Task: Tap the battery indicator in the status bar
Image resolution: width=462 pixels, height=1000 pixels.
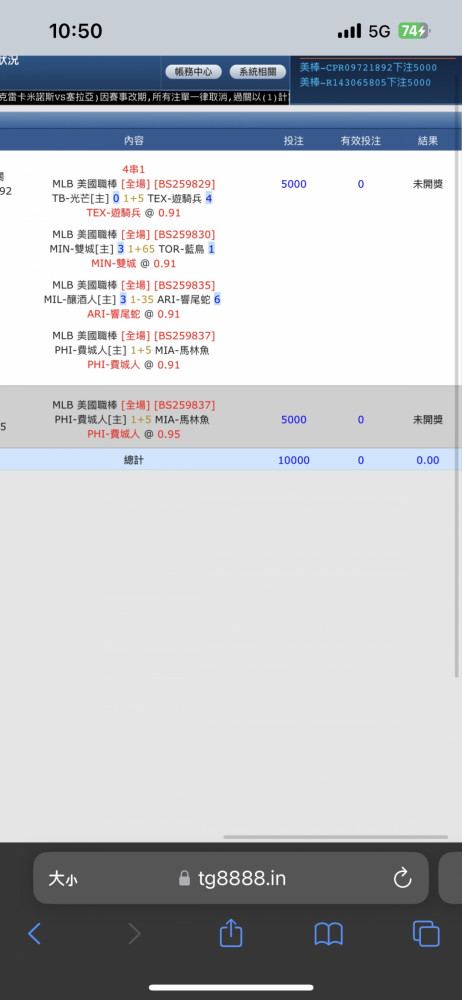Action: click(x=414, y=31)
